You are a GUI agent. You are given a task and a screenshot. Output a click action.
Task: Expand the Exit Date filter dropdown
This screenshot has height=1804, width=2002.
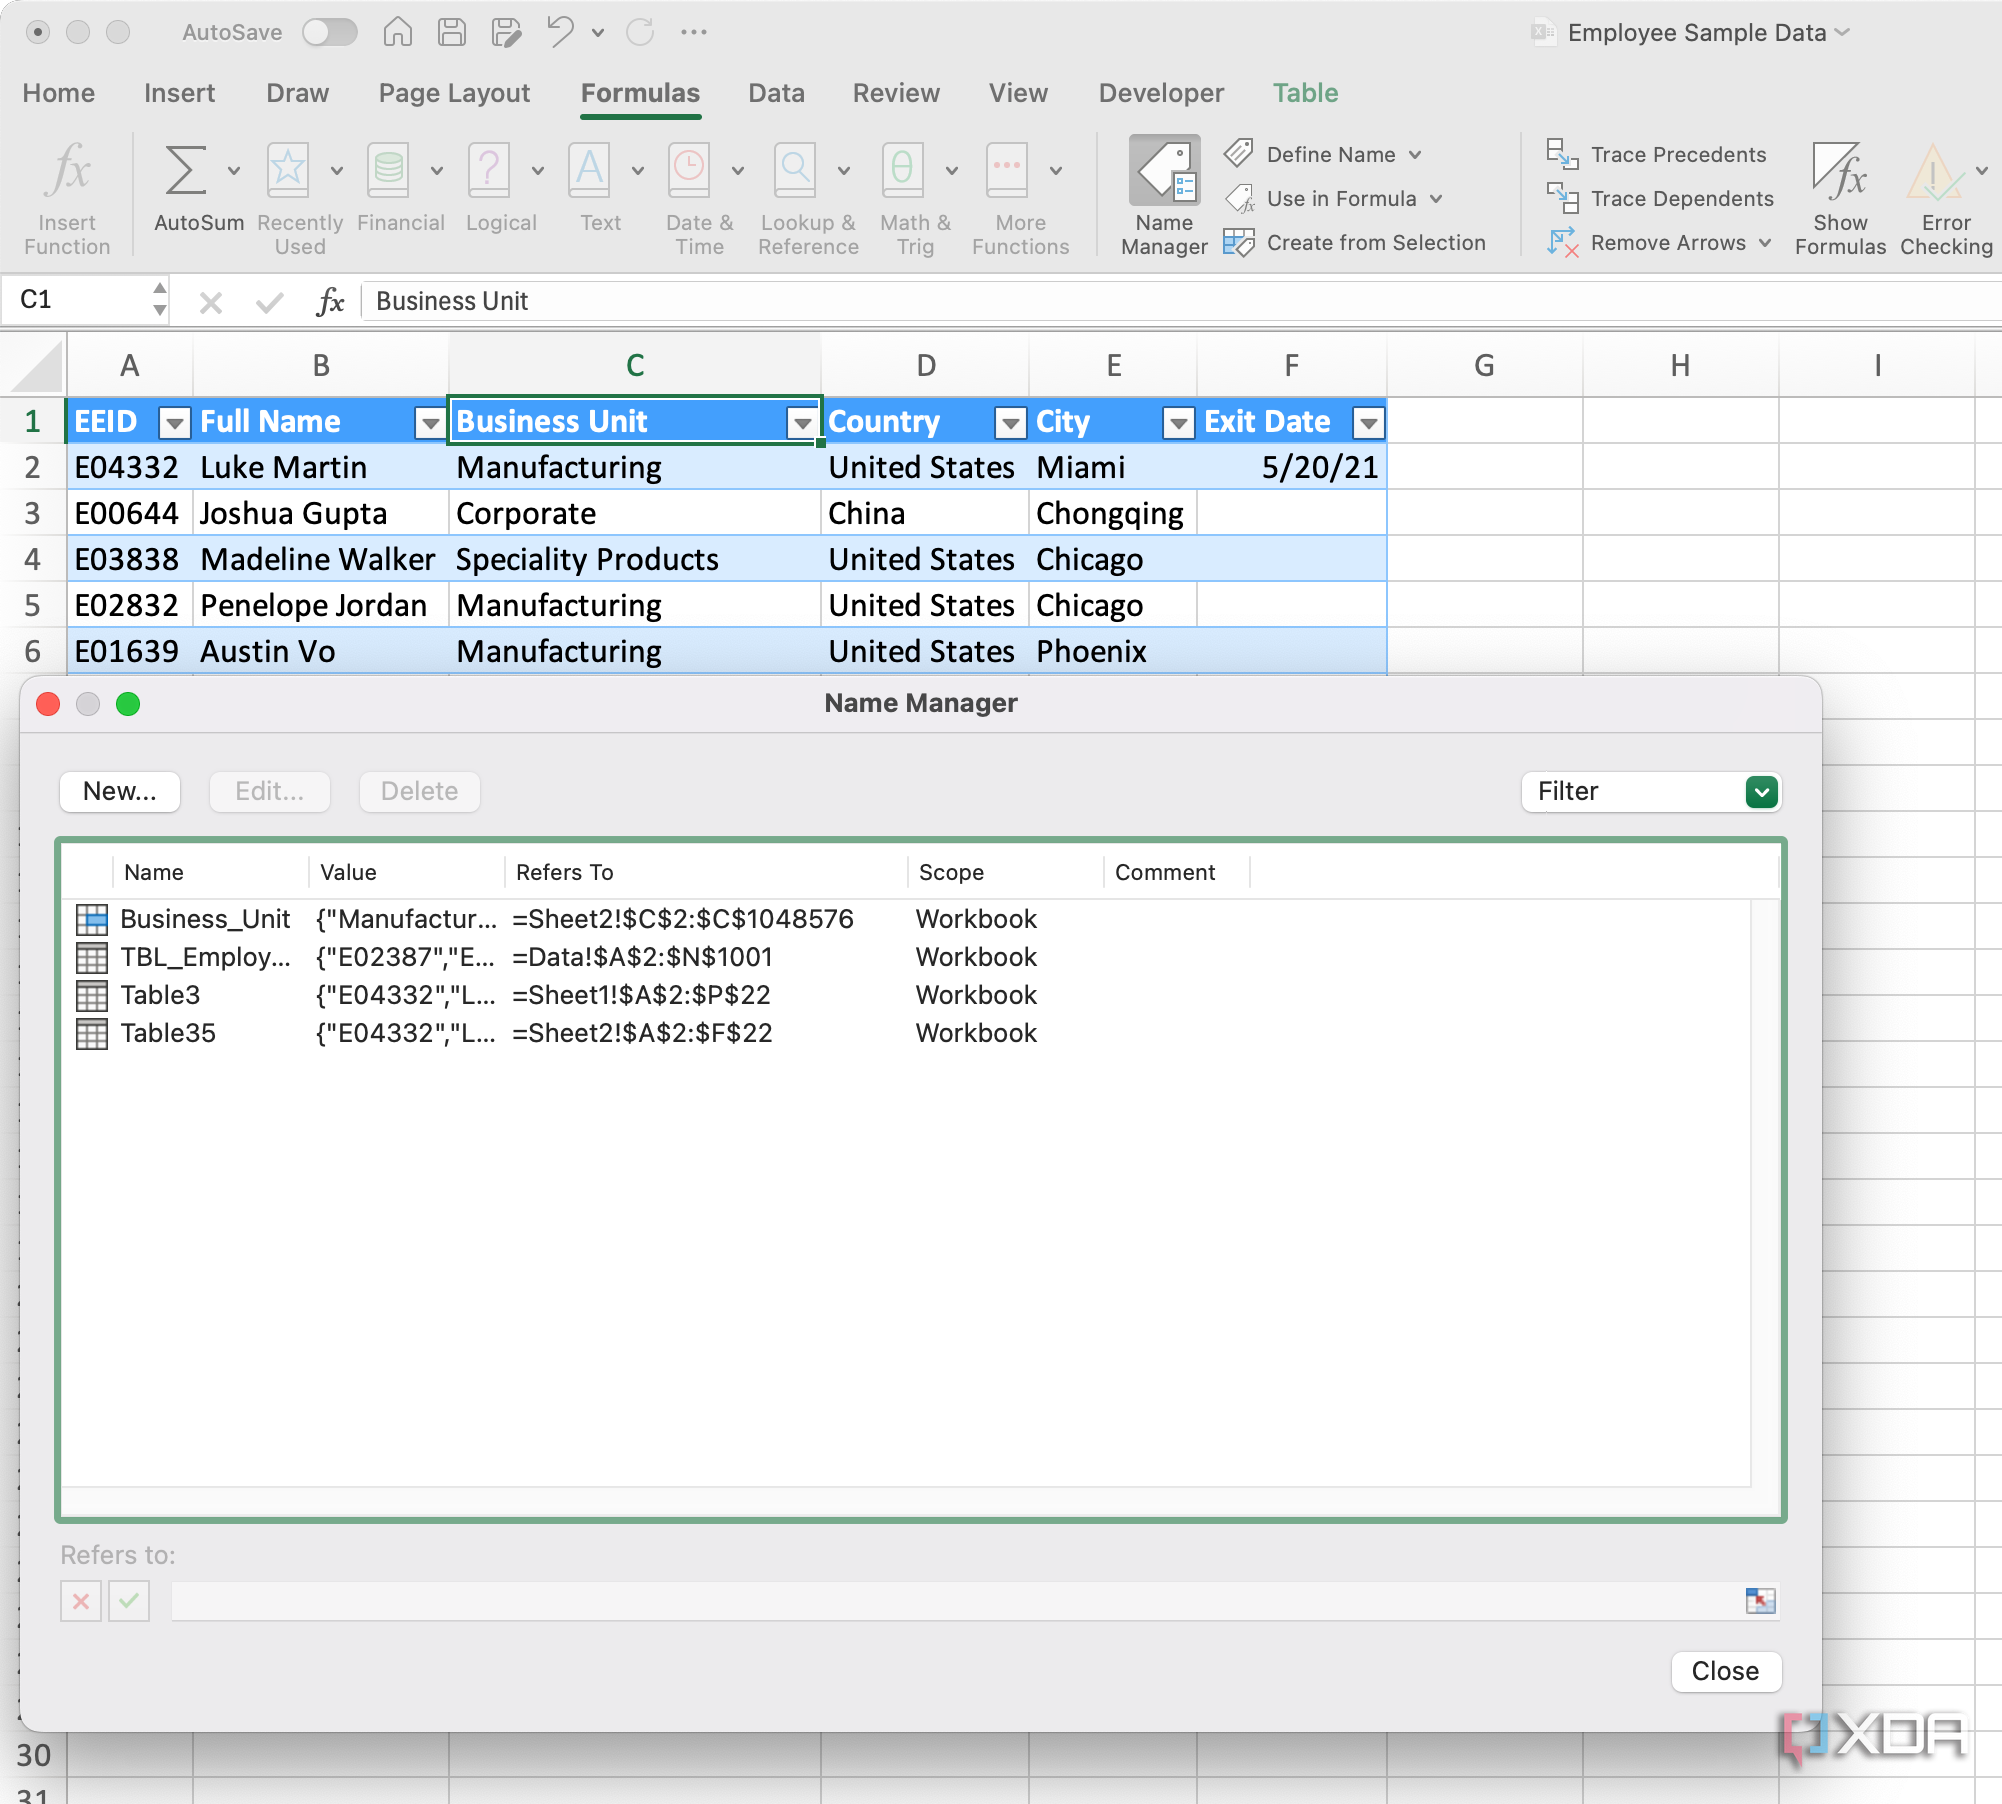(1368, 423)
